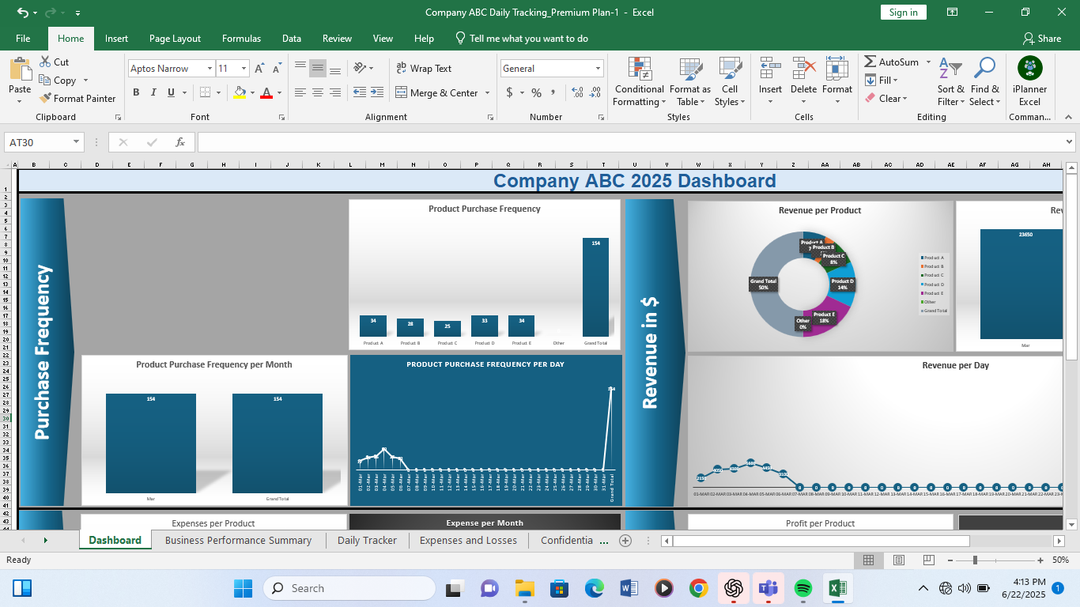Switch to the Page Layout tab
Viewport: 1080px width, 607px height.
tap(175, 39)
